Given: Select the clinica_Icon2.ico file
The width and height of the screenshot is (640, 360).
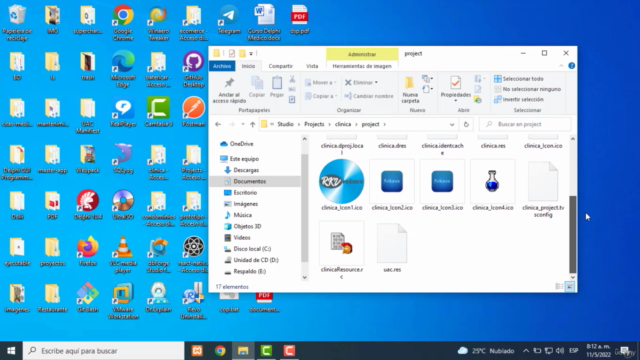Looking at the screenshot, I should [x=392, y=185].
